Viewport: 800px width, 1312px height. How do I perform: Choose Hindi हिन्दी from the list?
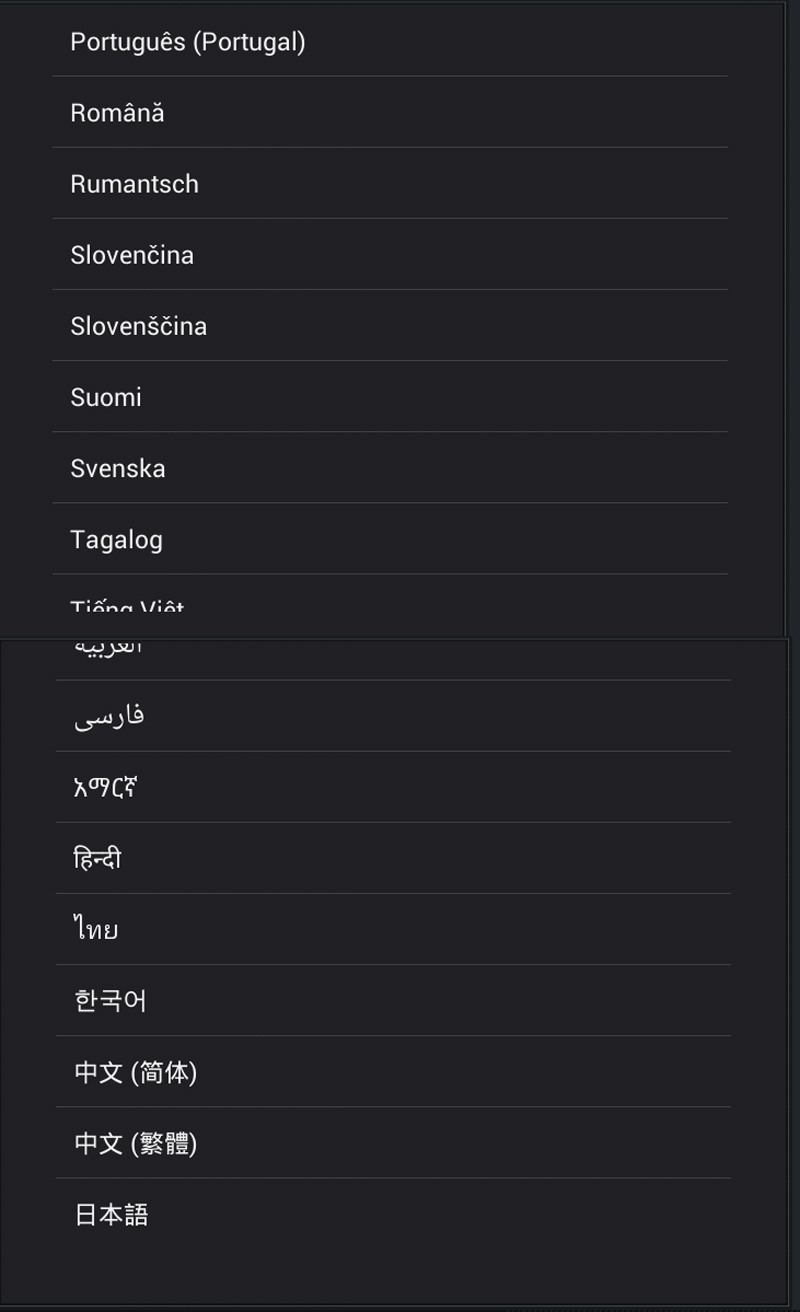click(393, 858)
